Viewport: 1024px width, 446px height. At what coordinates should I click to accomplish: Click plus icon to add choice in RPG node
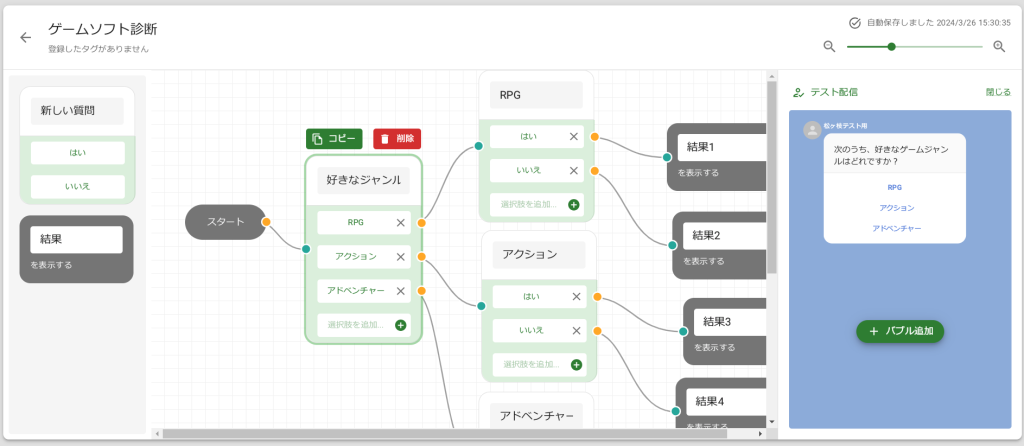tap(574, 204)
